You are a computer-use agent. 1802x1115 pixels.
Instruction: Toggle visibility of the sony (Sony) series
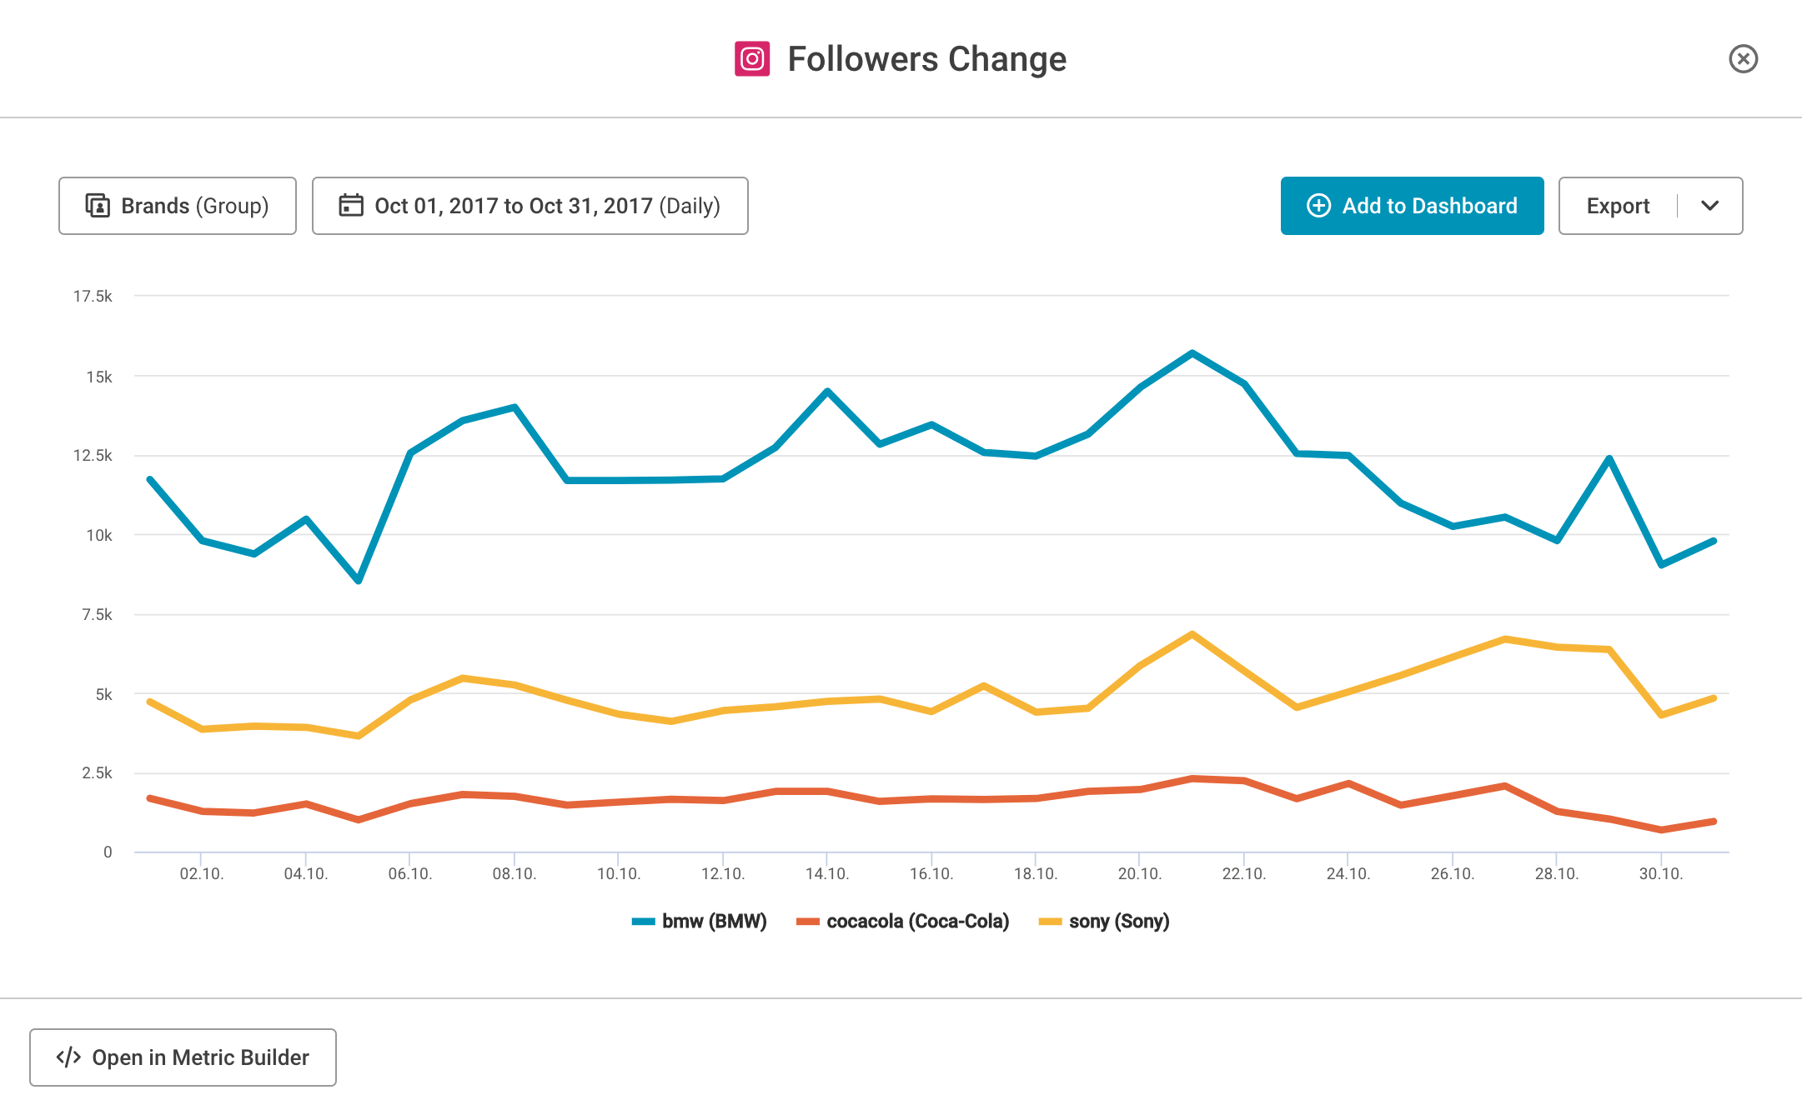coord(1120,920)
